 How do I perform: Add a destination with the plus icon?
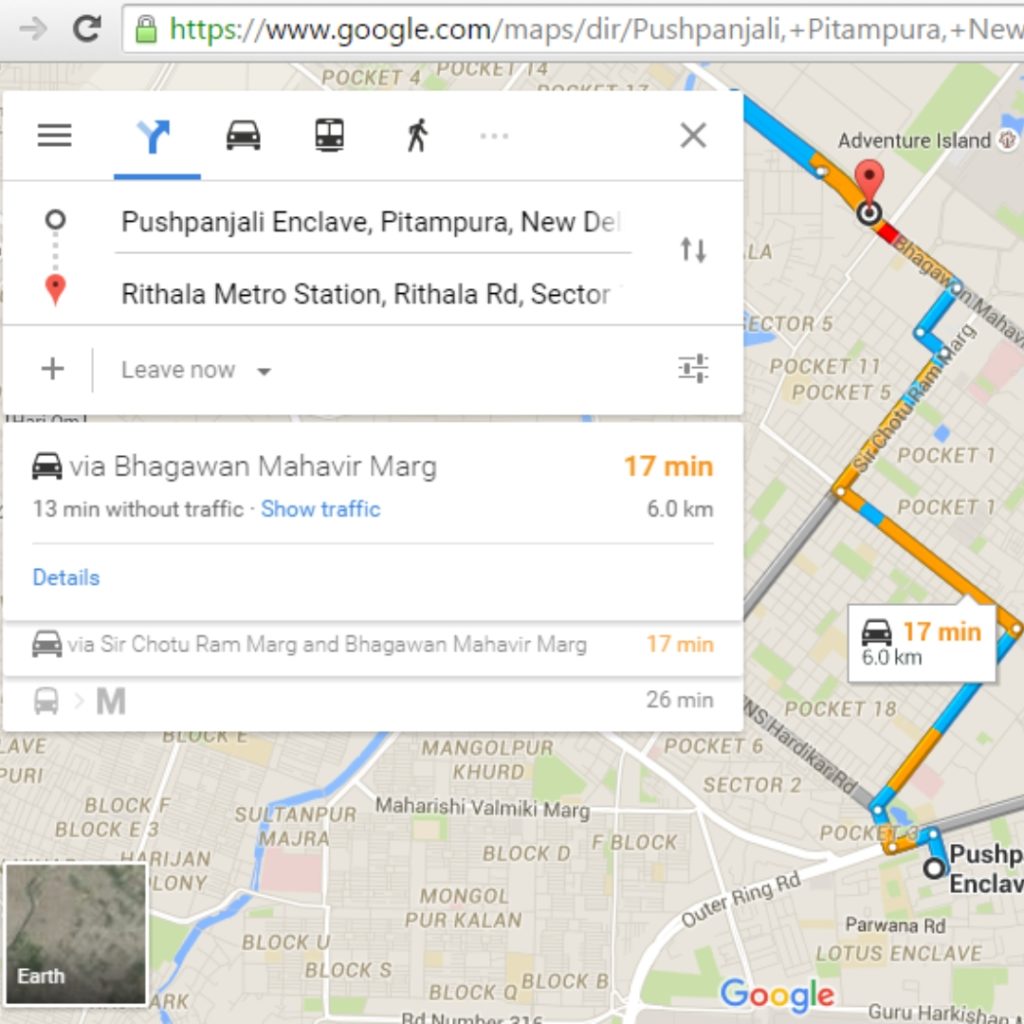point(52,369)
